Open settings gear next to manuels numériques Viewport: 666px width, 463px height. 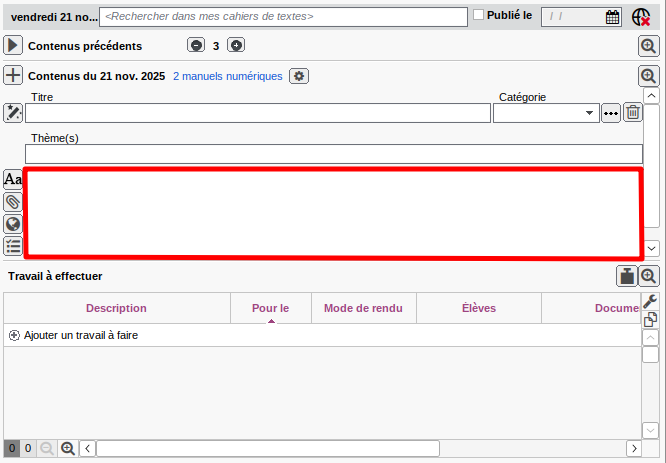(x=299, y=76)
